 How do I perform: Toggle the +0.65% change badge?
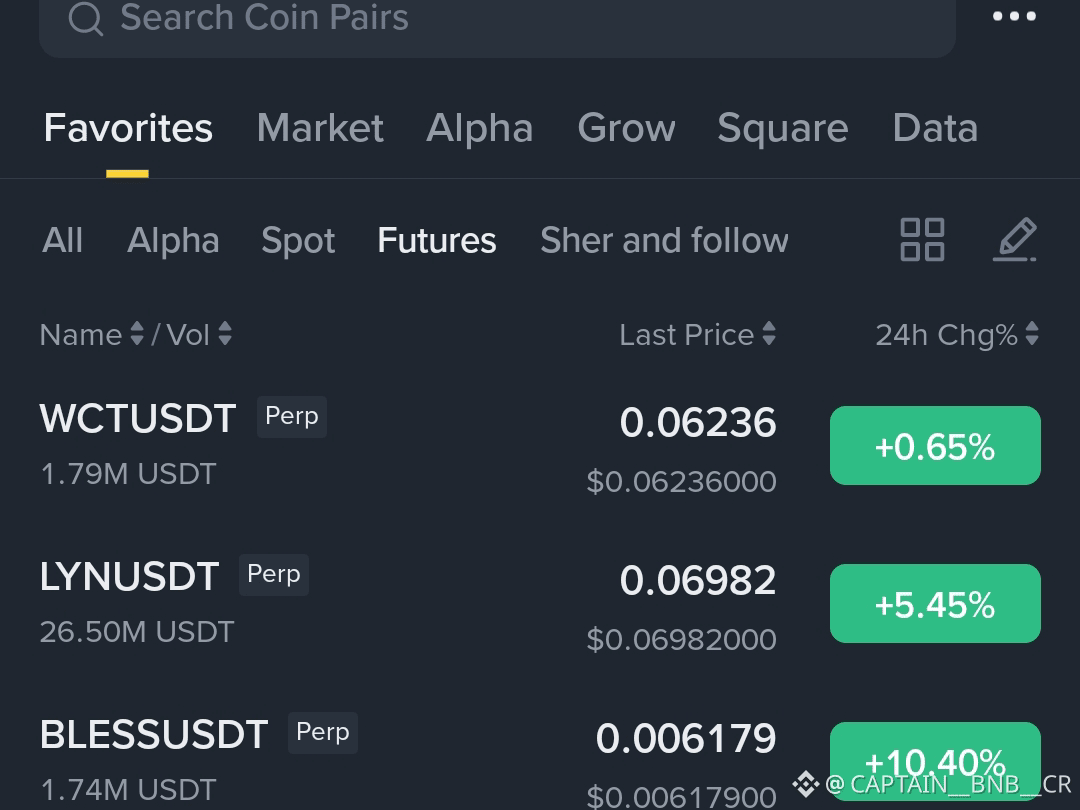[x=935, y=446]
